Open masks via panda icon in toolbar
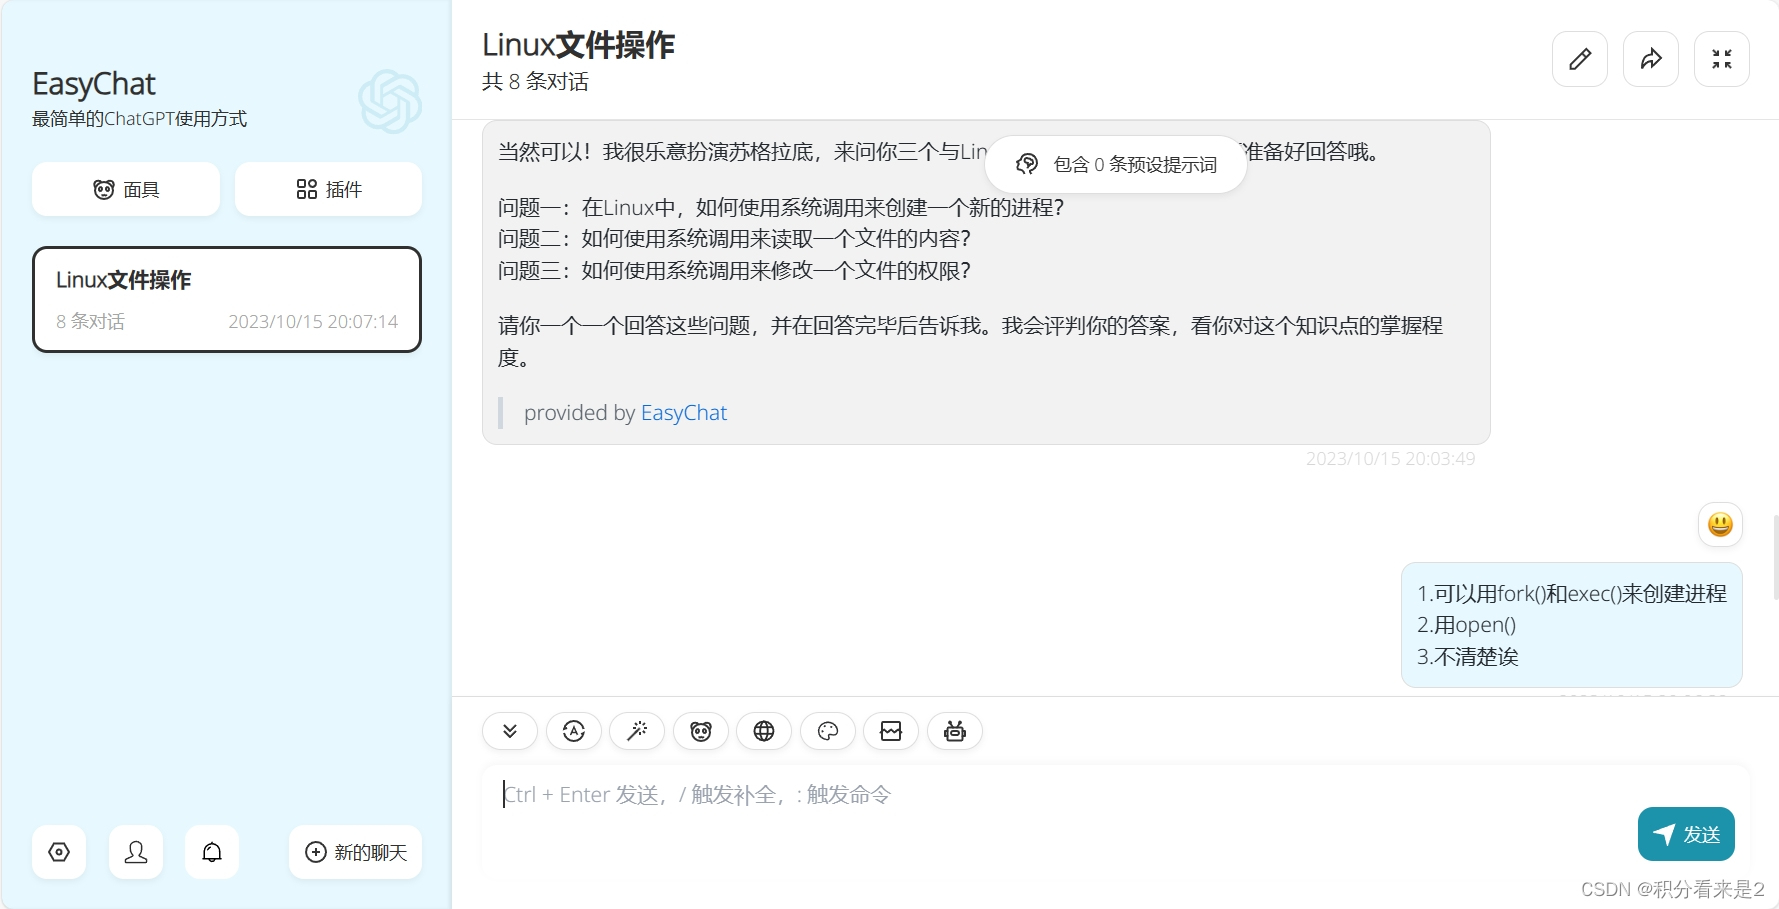Viewport: 1779px width, 909px height. [701, 731]
